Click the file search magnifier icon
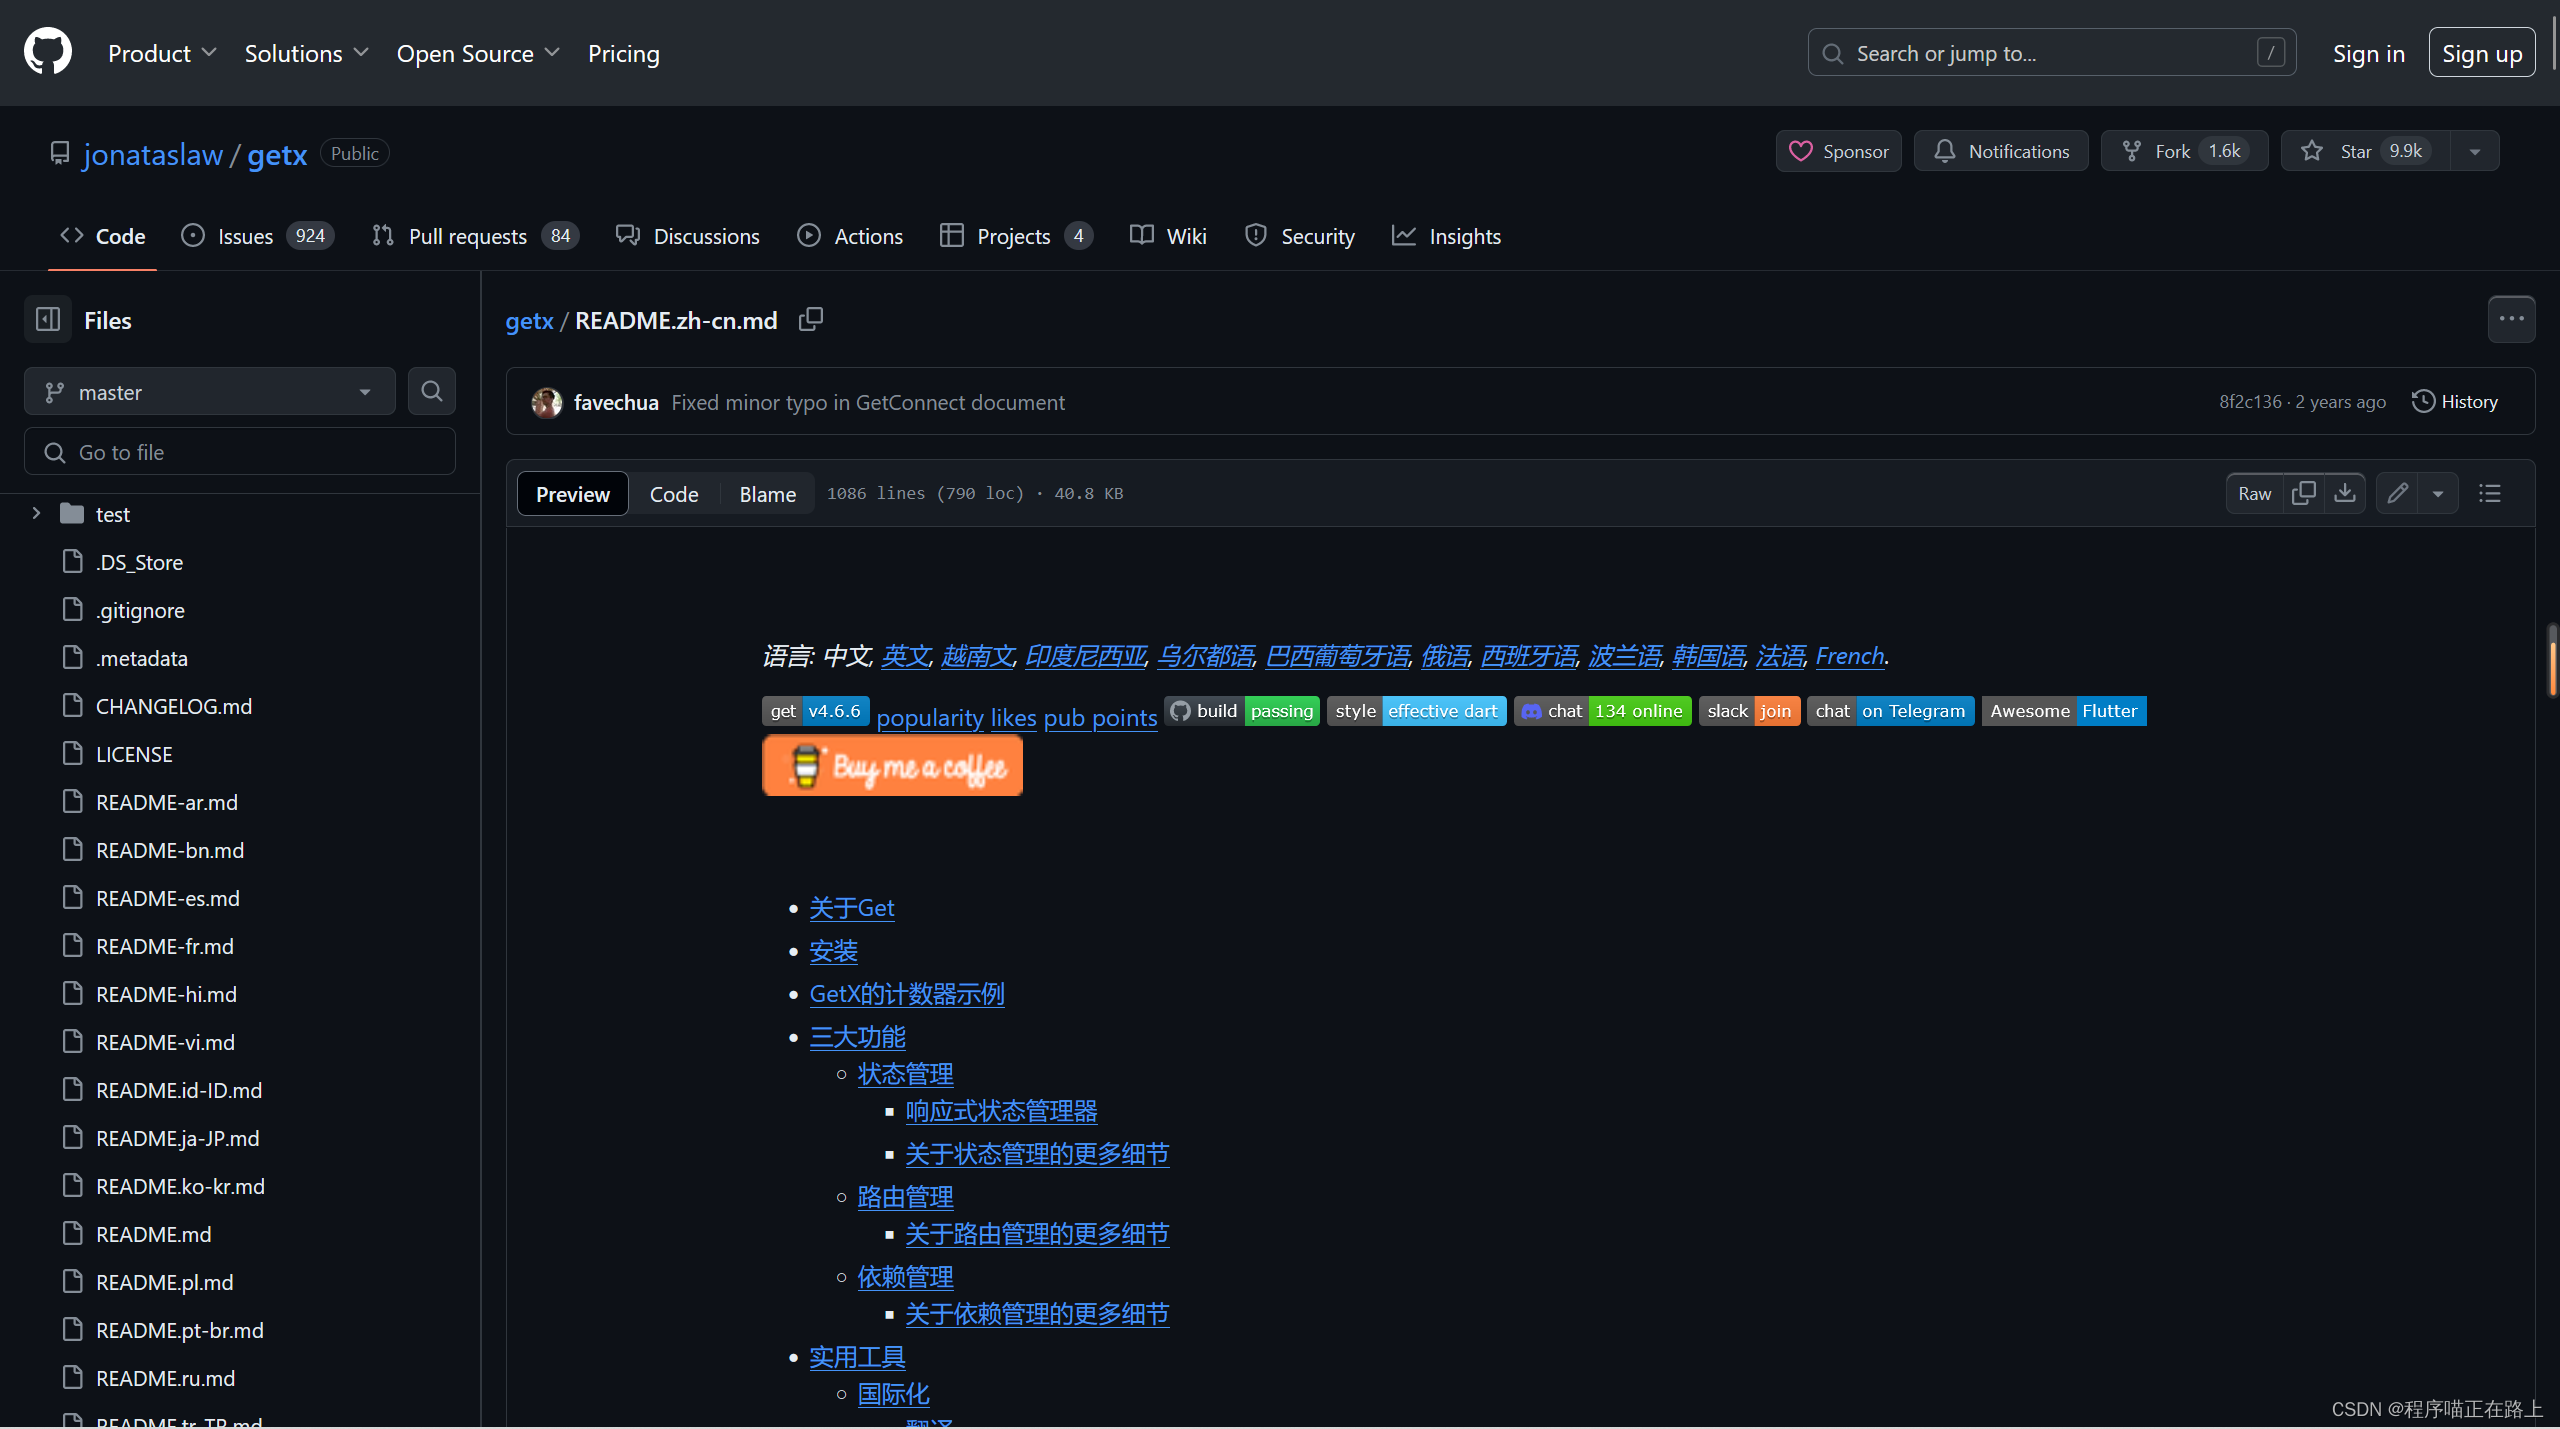 (x=431, y=391)
